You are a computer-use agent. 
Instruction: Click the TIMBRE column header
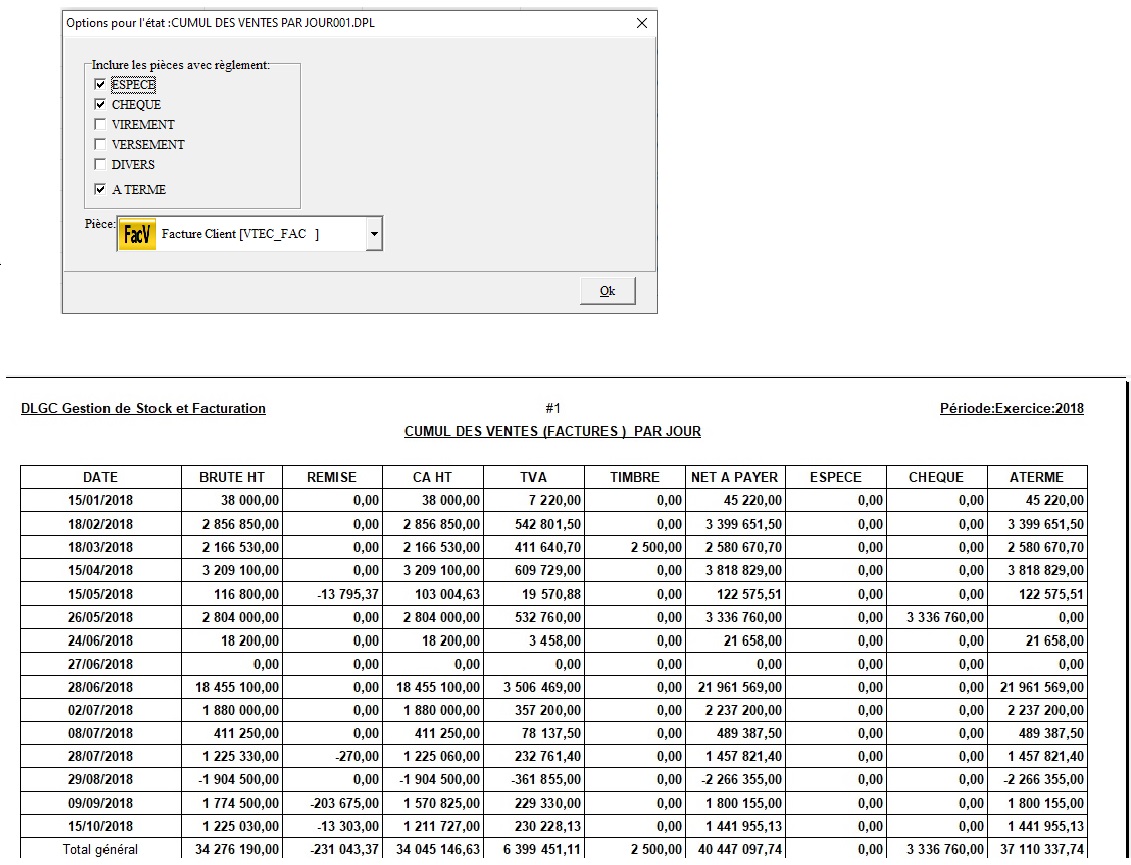[635, 477]
